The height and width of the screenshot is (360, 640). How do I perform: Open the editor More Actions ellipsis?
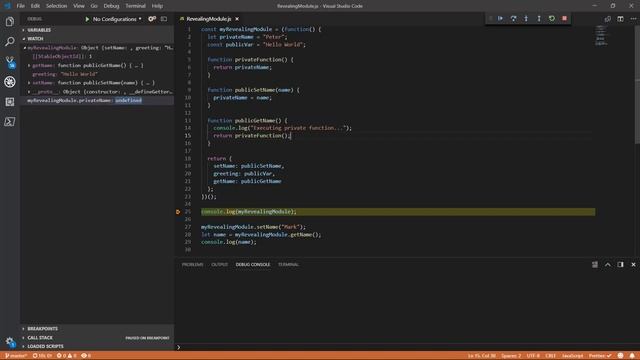[633, 19]
